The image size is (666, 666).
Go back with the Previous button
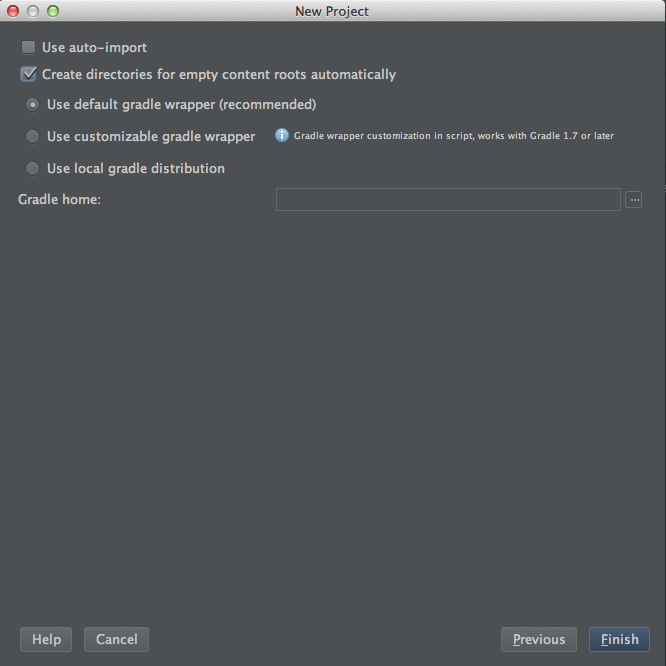[539, 639]
